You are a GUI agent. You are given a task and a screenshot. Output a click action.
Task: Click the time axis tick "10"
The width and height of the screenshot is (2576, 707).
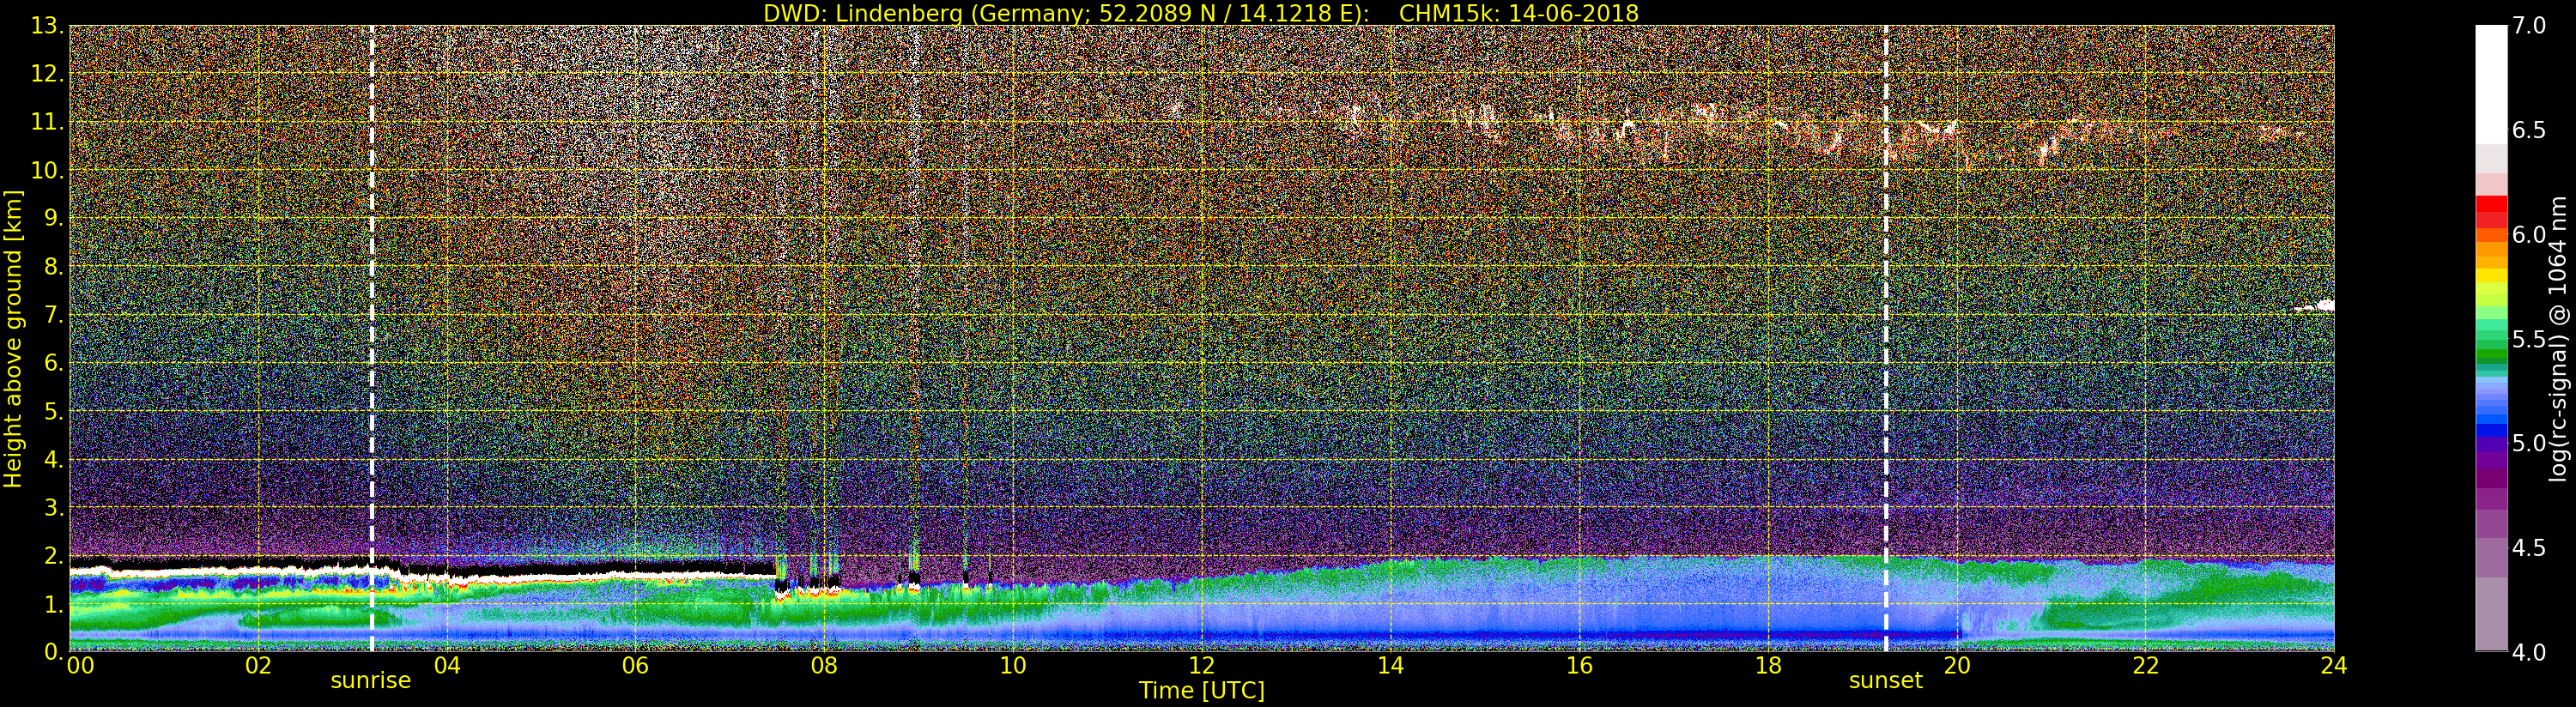point(1013,665)
